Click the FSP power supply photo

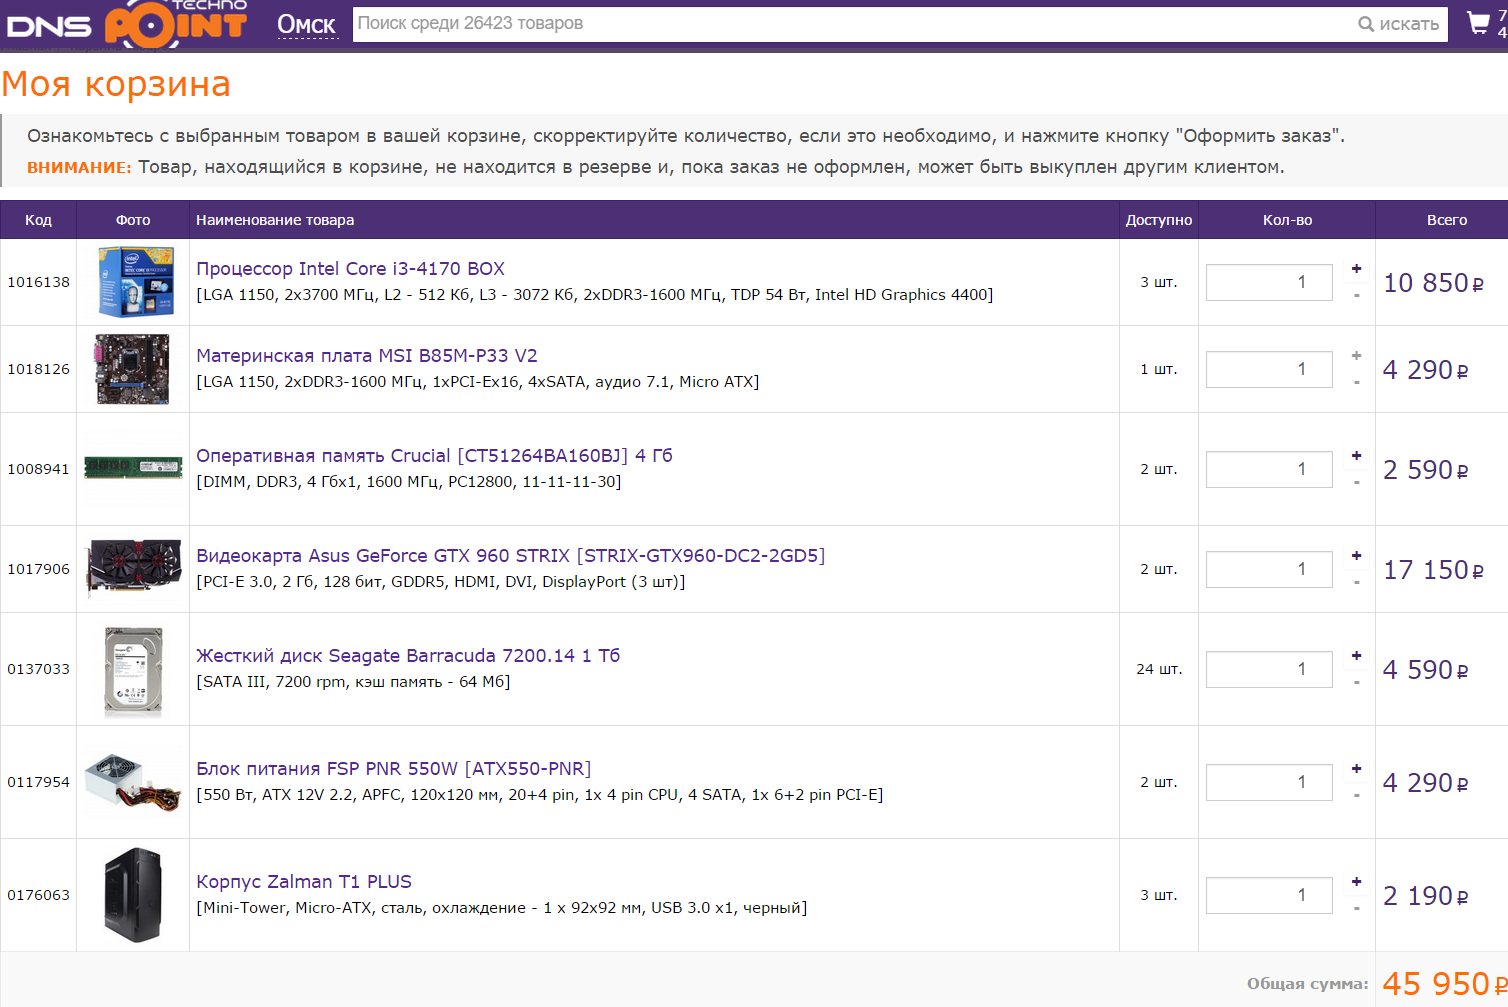133,782
